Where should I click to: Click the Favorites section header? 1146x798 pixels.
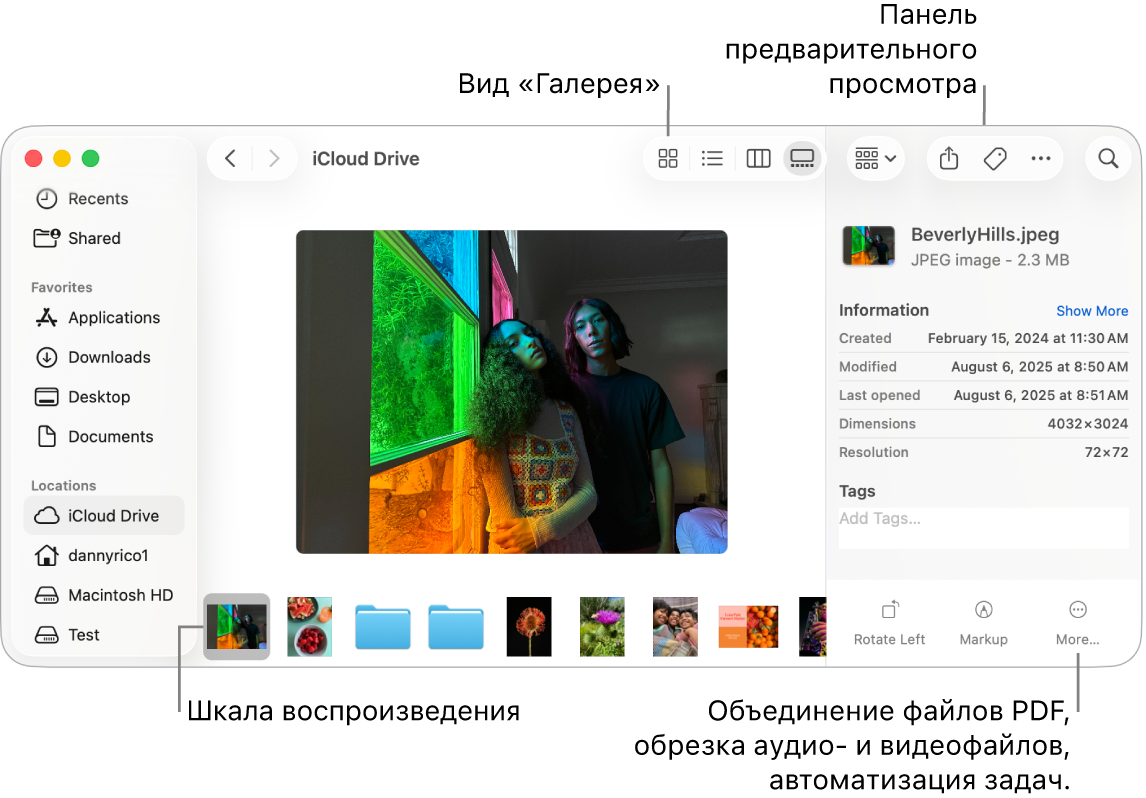[61, 287]
